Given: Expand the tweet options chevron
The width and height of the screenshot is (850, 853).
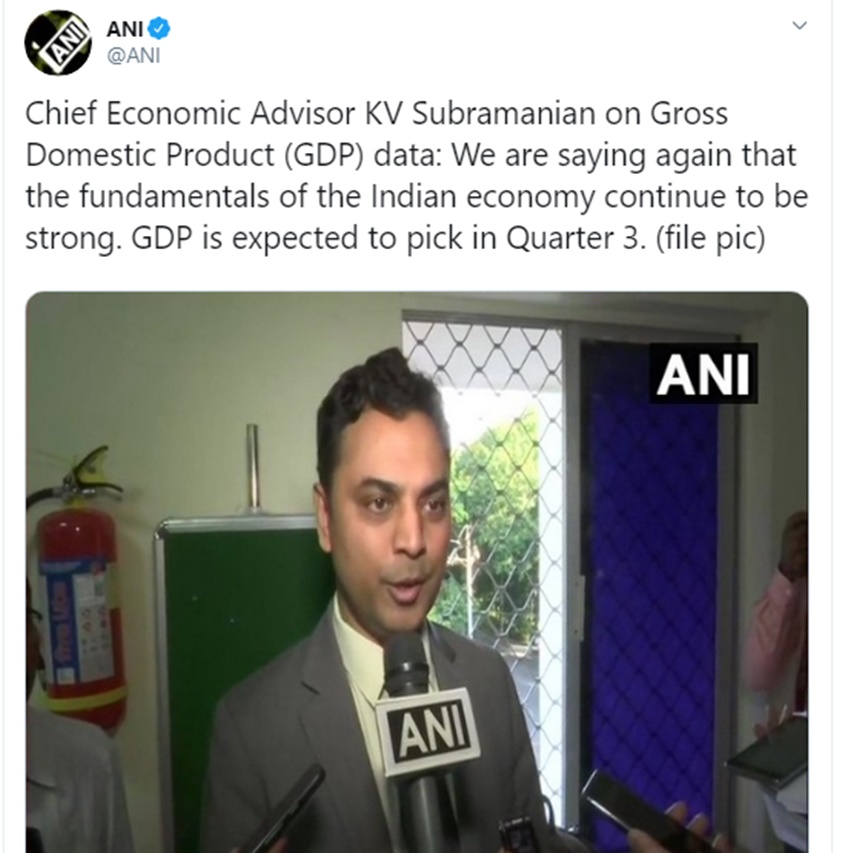Looking at the screenshot, I should pos(799,26).
